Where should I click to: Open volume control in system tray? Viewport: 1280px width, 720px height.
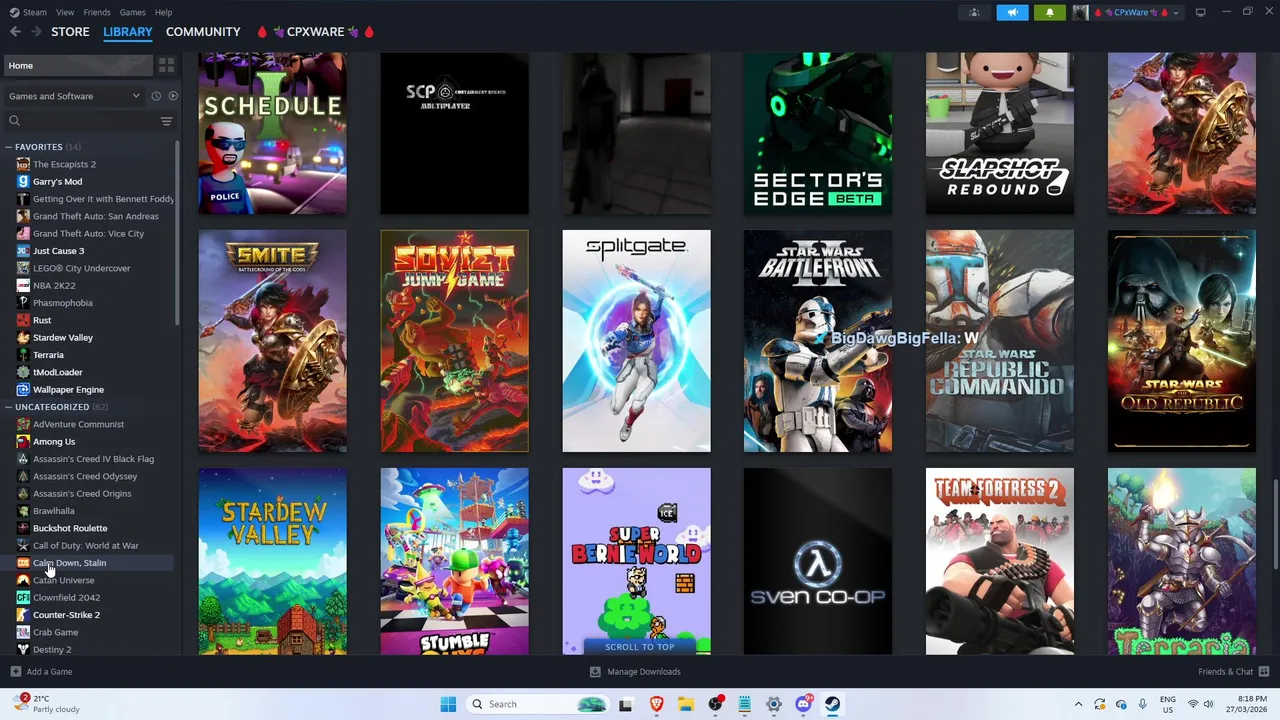1207,704
